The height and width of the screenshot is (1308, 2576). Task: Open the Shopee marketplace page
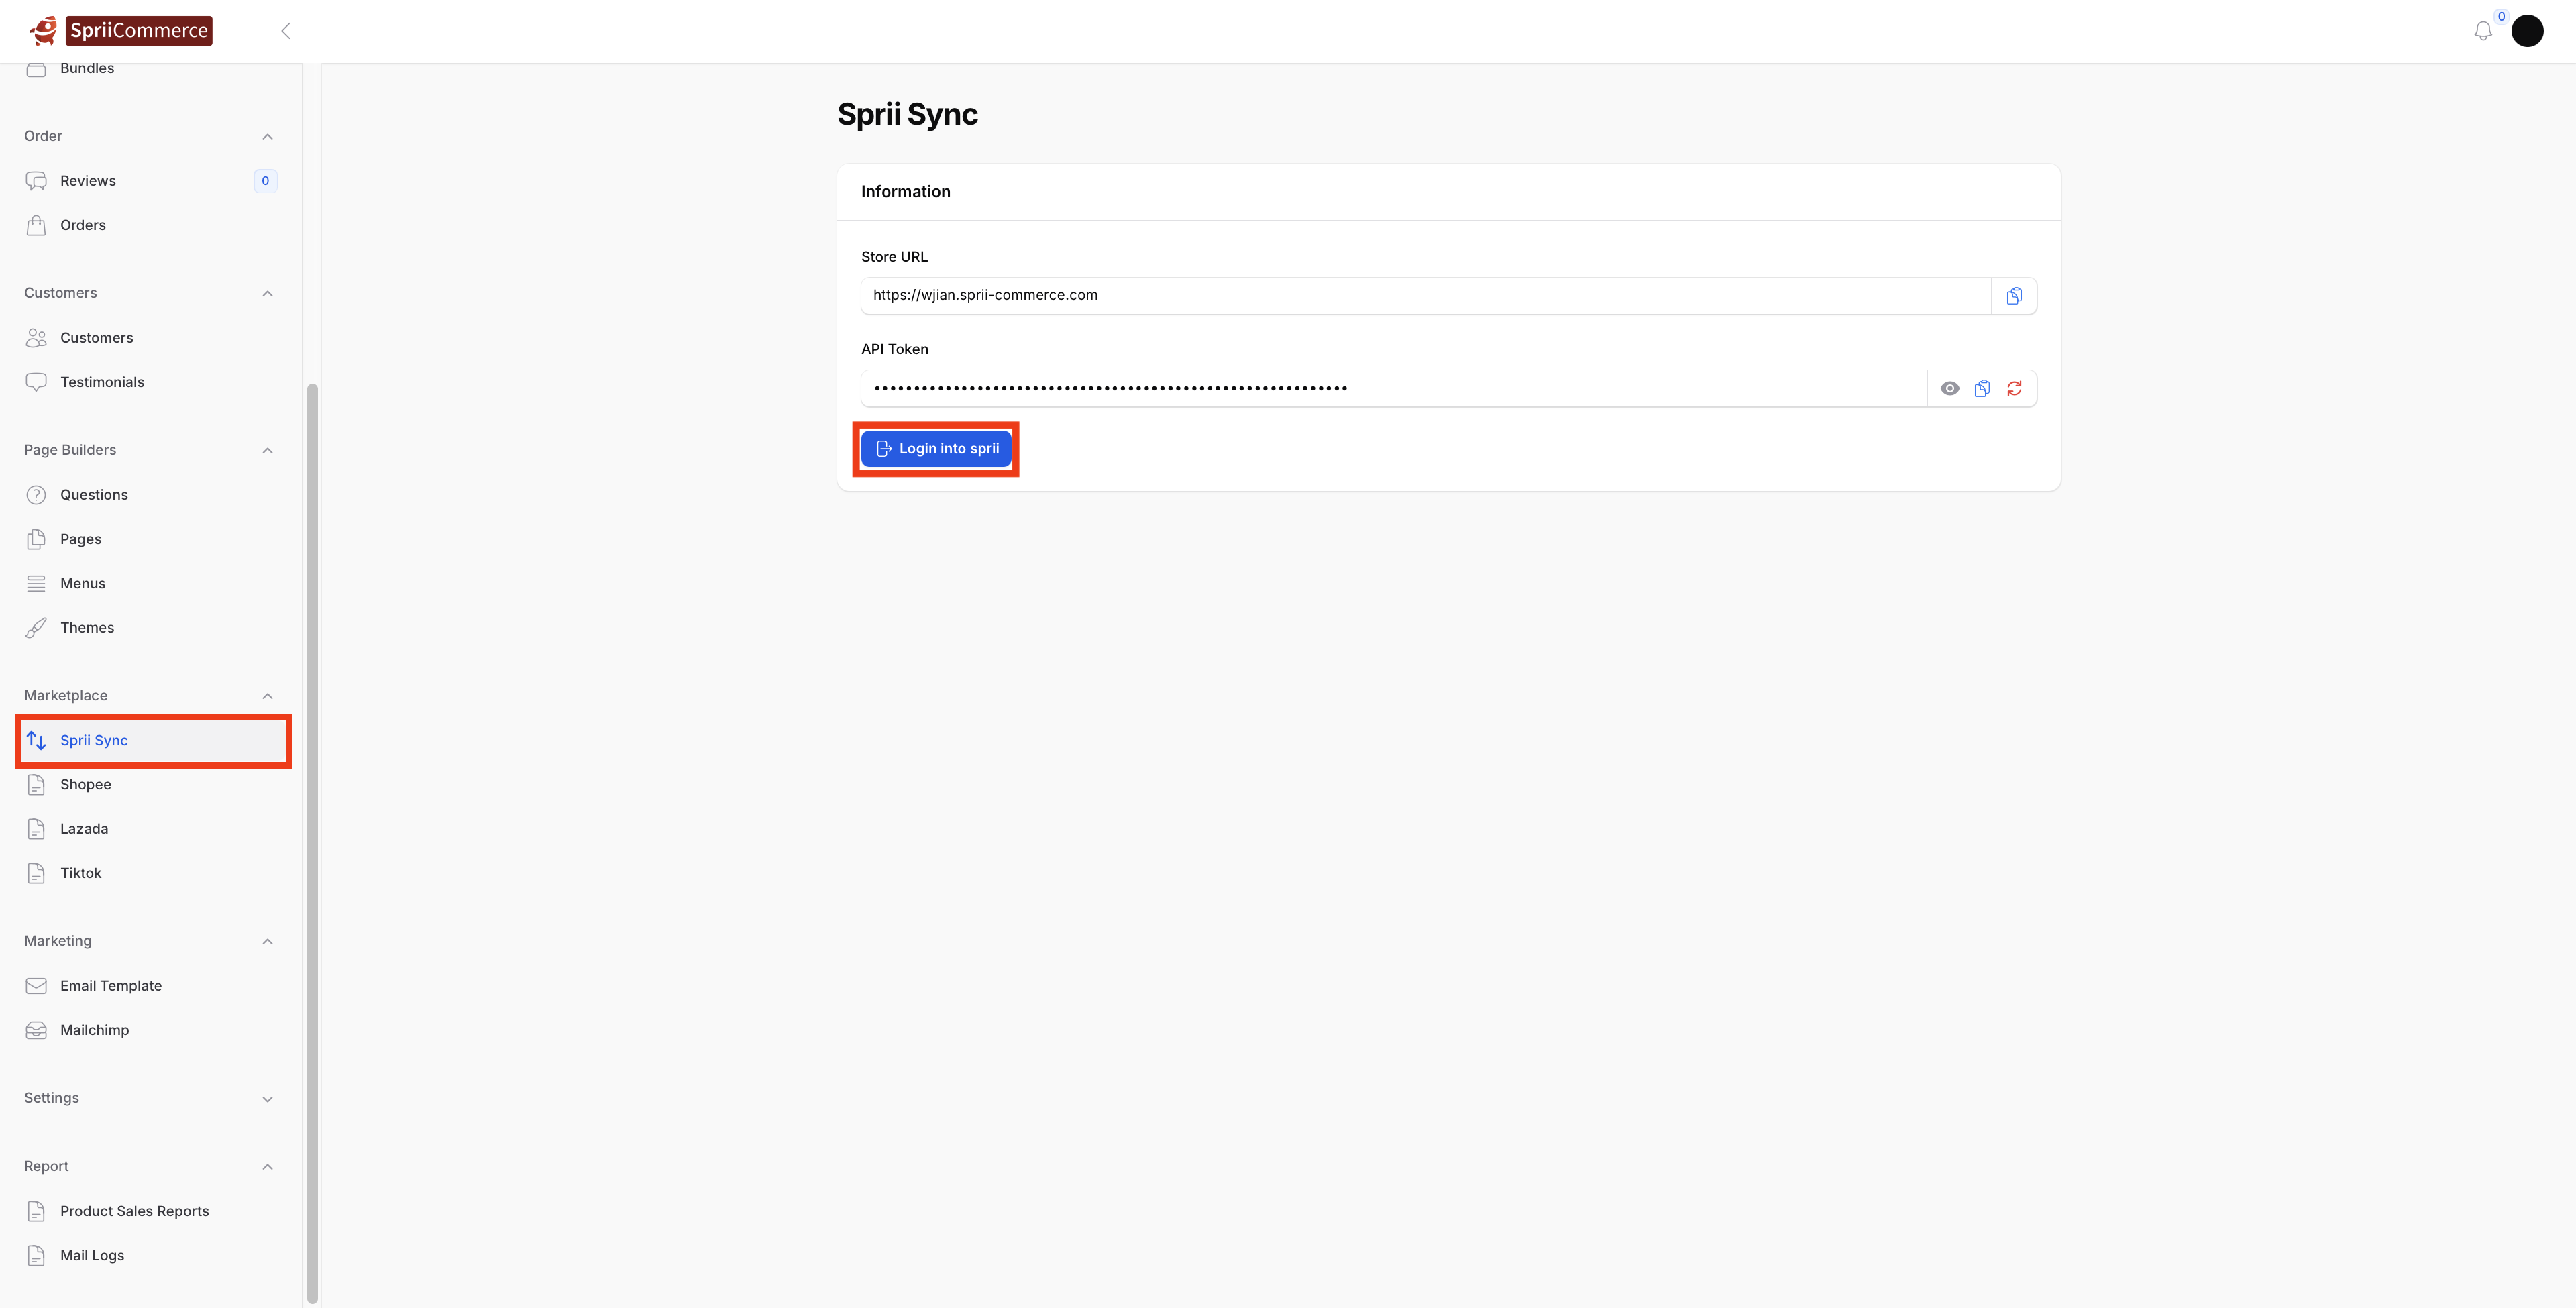tap(85, 785)
